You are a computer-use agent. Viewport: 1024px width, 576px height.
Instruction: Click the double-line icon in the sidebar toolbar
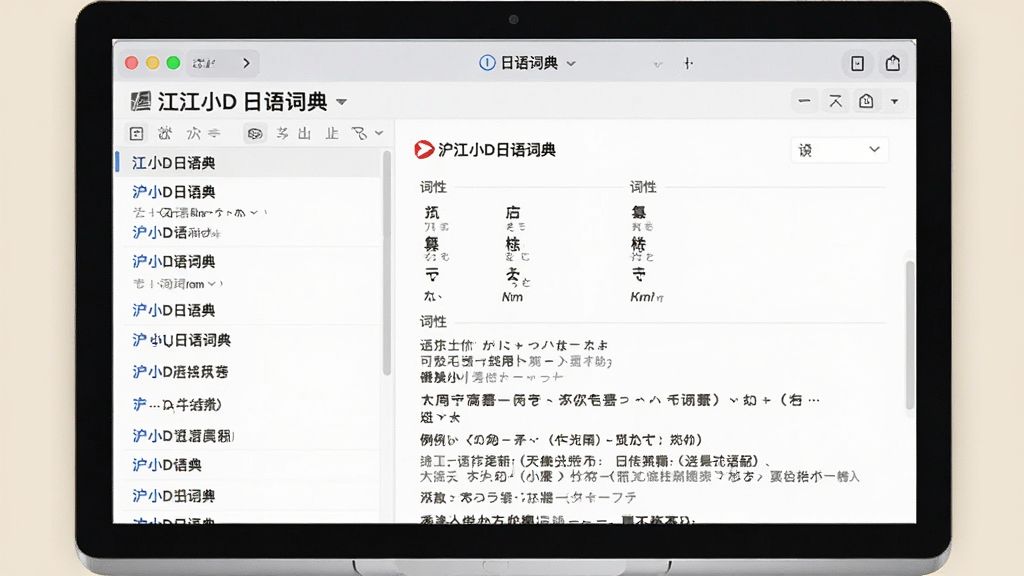[x=214, y=134]
